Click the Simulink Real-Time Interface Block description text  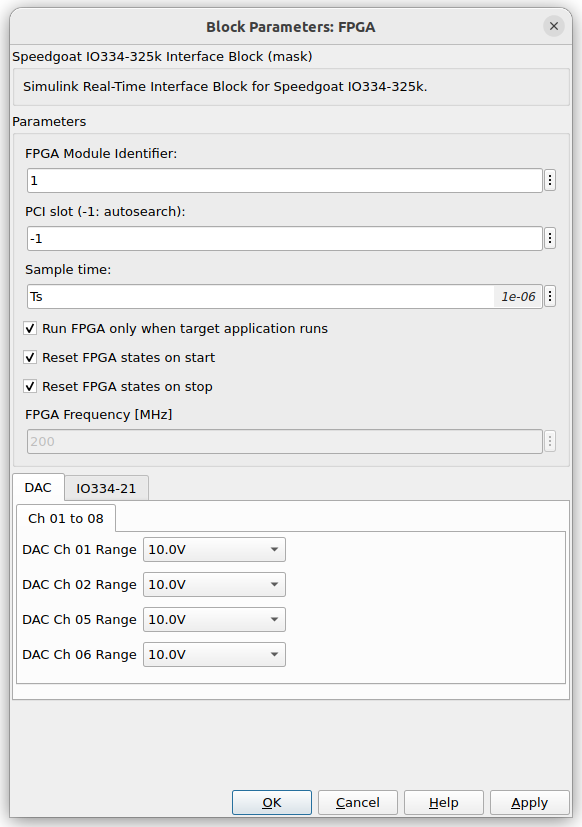coord(225,86)
